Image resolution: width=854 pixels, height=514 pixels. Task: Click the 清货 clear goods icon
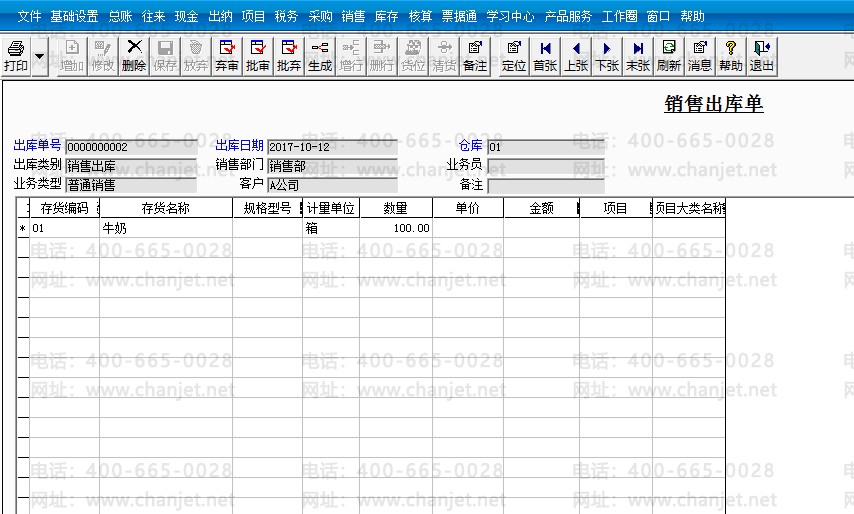coord(444,57)
